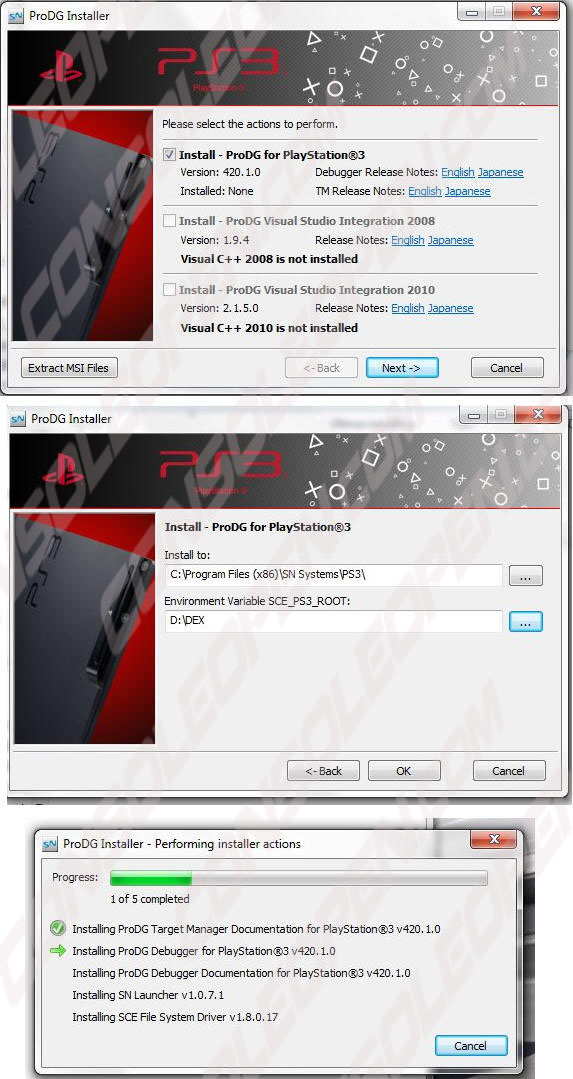The width and height of the screenshot is (573, 1079).
Task: Click the SN icon in the progress dialog title bar
Action: [x=50, y=844]
